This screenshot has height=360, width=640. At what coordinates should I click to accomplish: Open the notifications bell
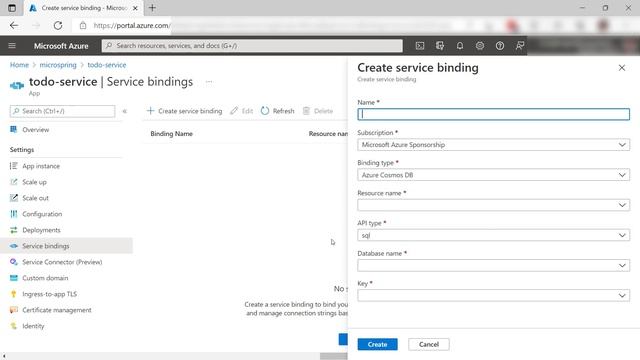click(x=460, y=46)
